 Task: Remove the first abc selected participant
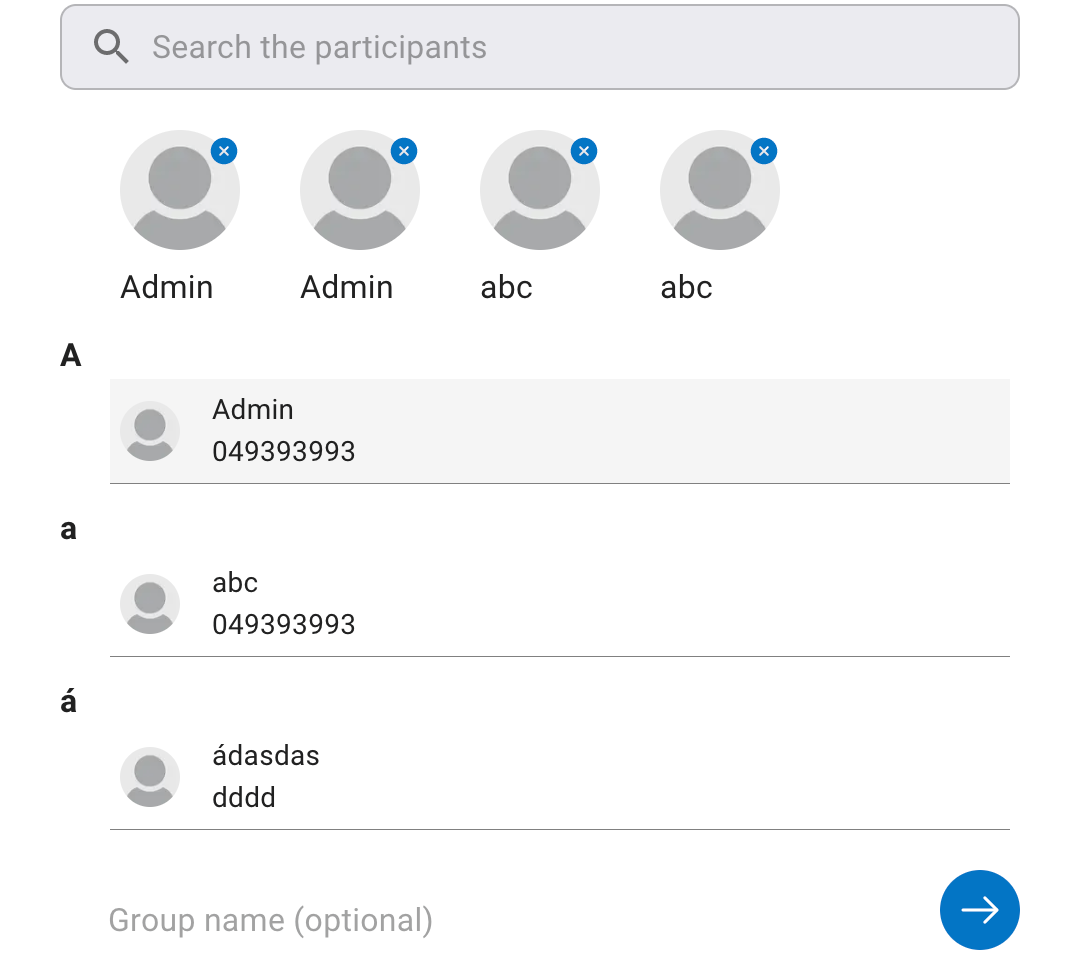pyautogui.click(x=584, y=151)
